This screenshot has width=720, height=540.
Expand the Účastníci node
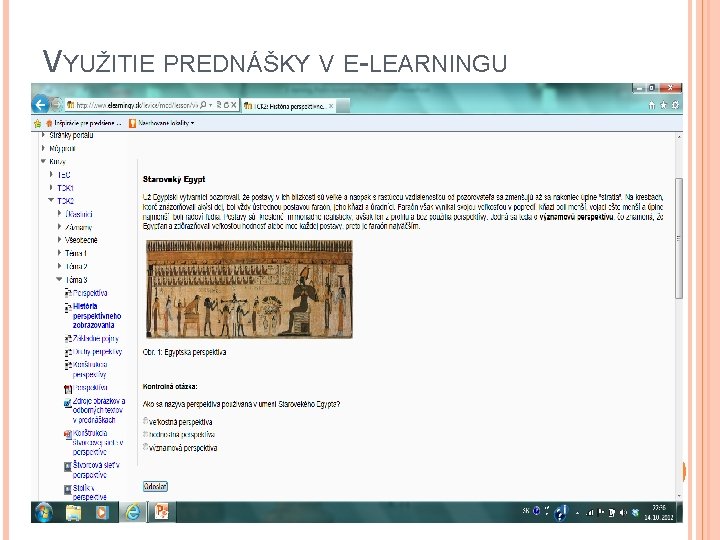pyautogui.click(x=59, y=214)
